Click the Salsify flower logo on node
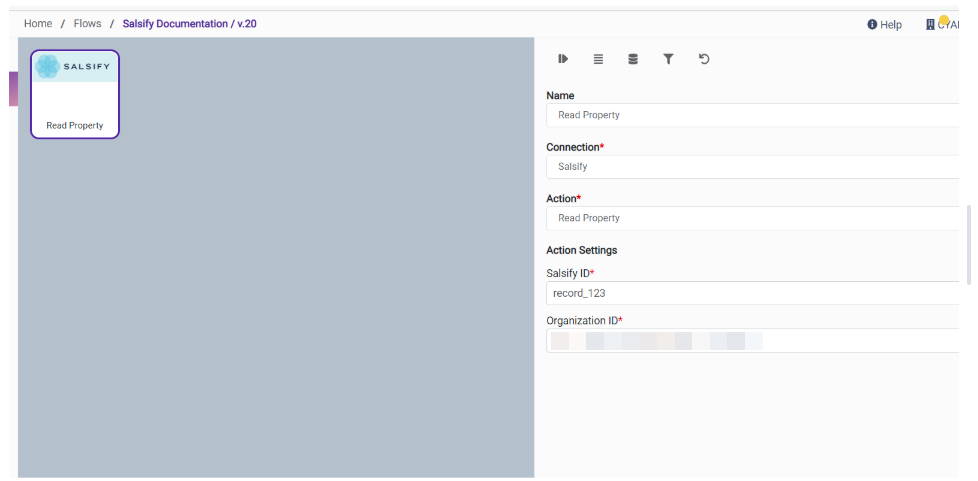 point(47,67)
